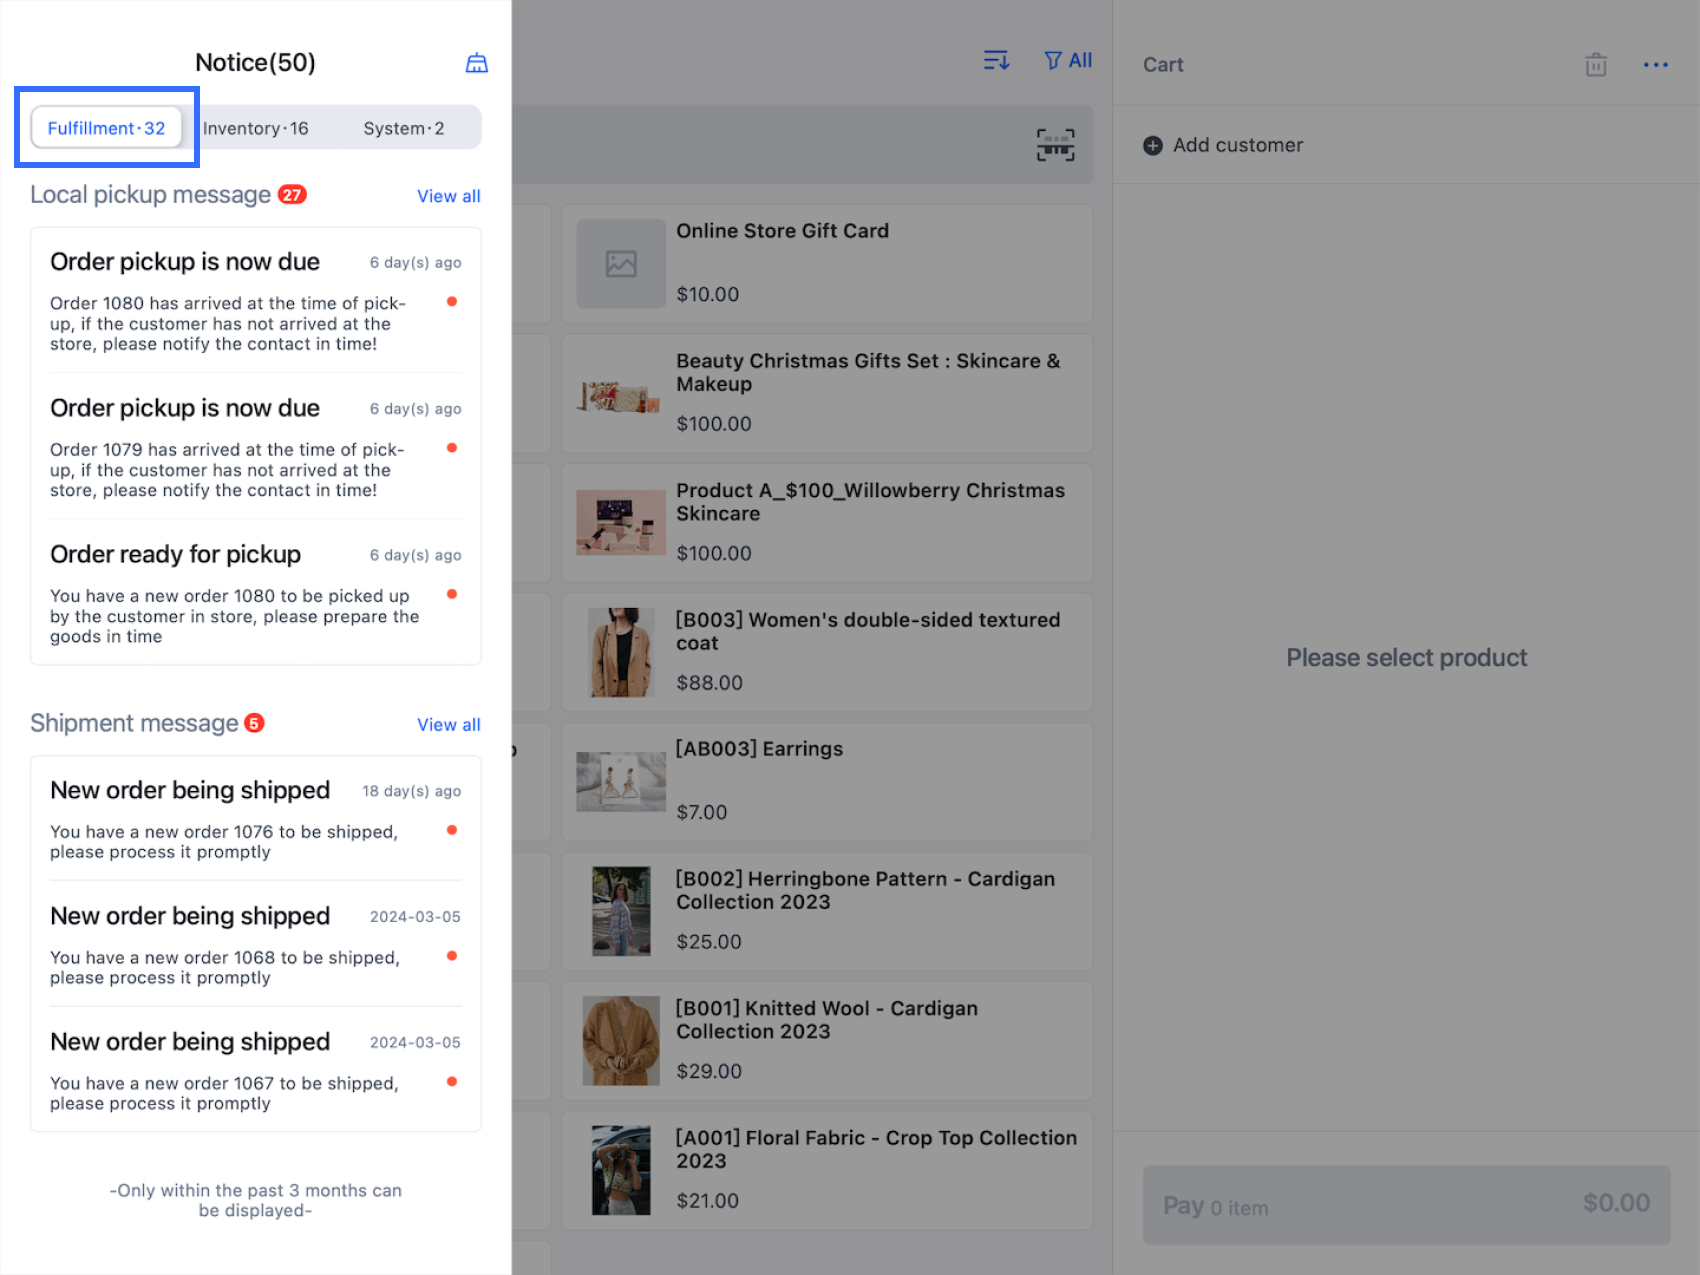Click the Local pickup message heading
The width and height of the screenshot is (1700, 1275).
[x=151, y=195]
